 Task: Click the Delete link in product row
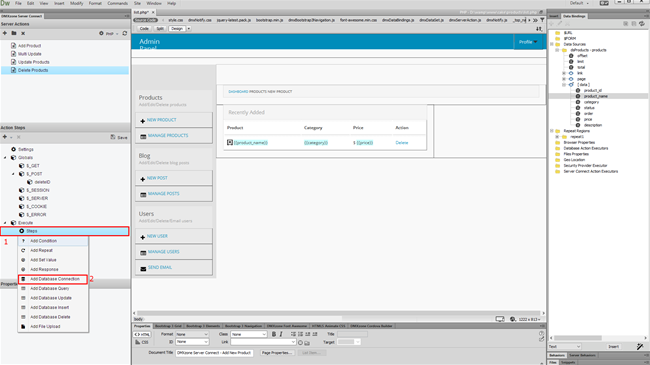402,143
